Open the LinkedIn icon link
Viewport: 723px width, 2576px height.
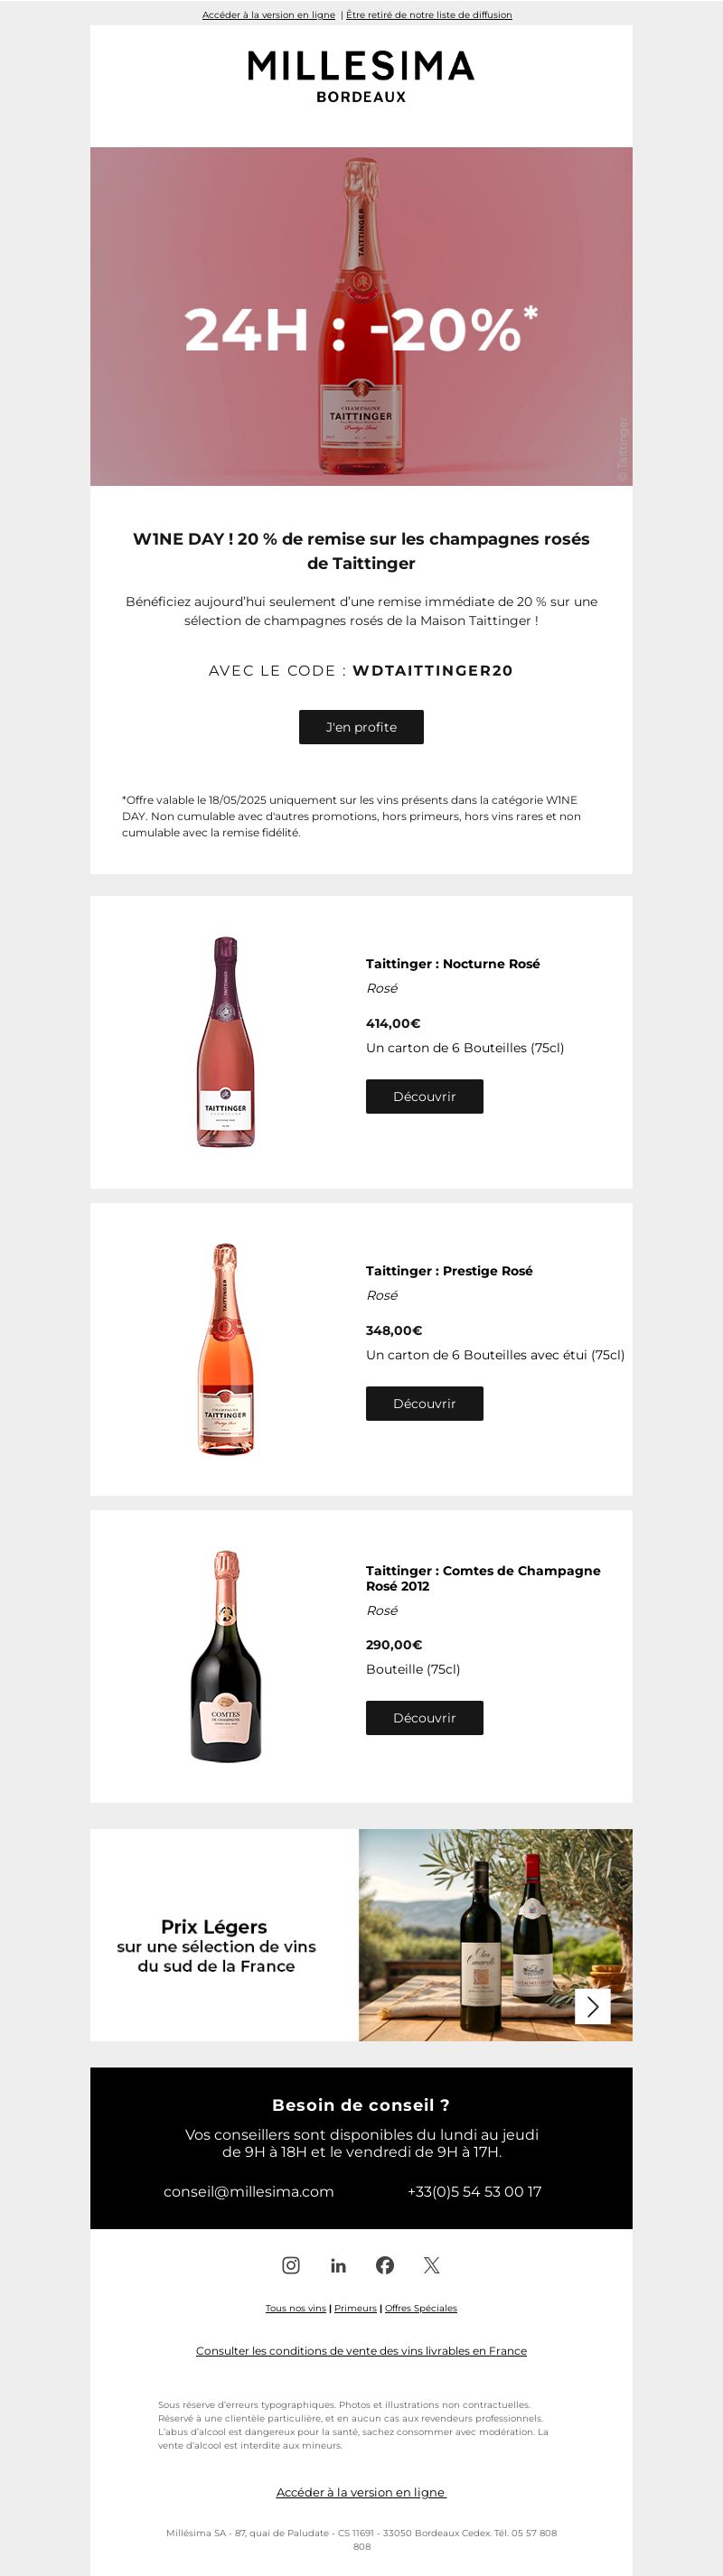338,2265
